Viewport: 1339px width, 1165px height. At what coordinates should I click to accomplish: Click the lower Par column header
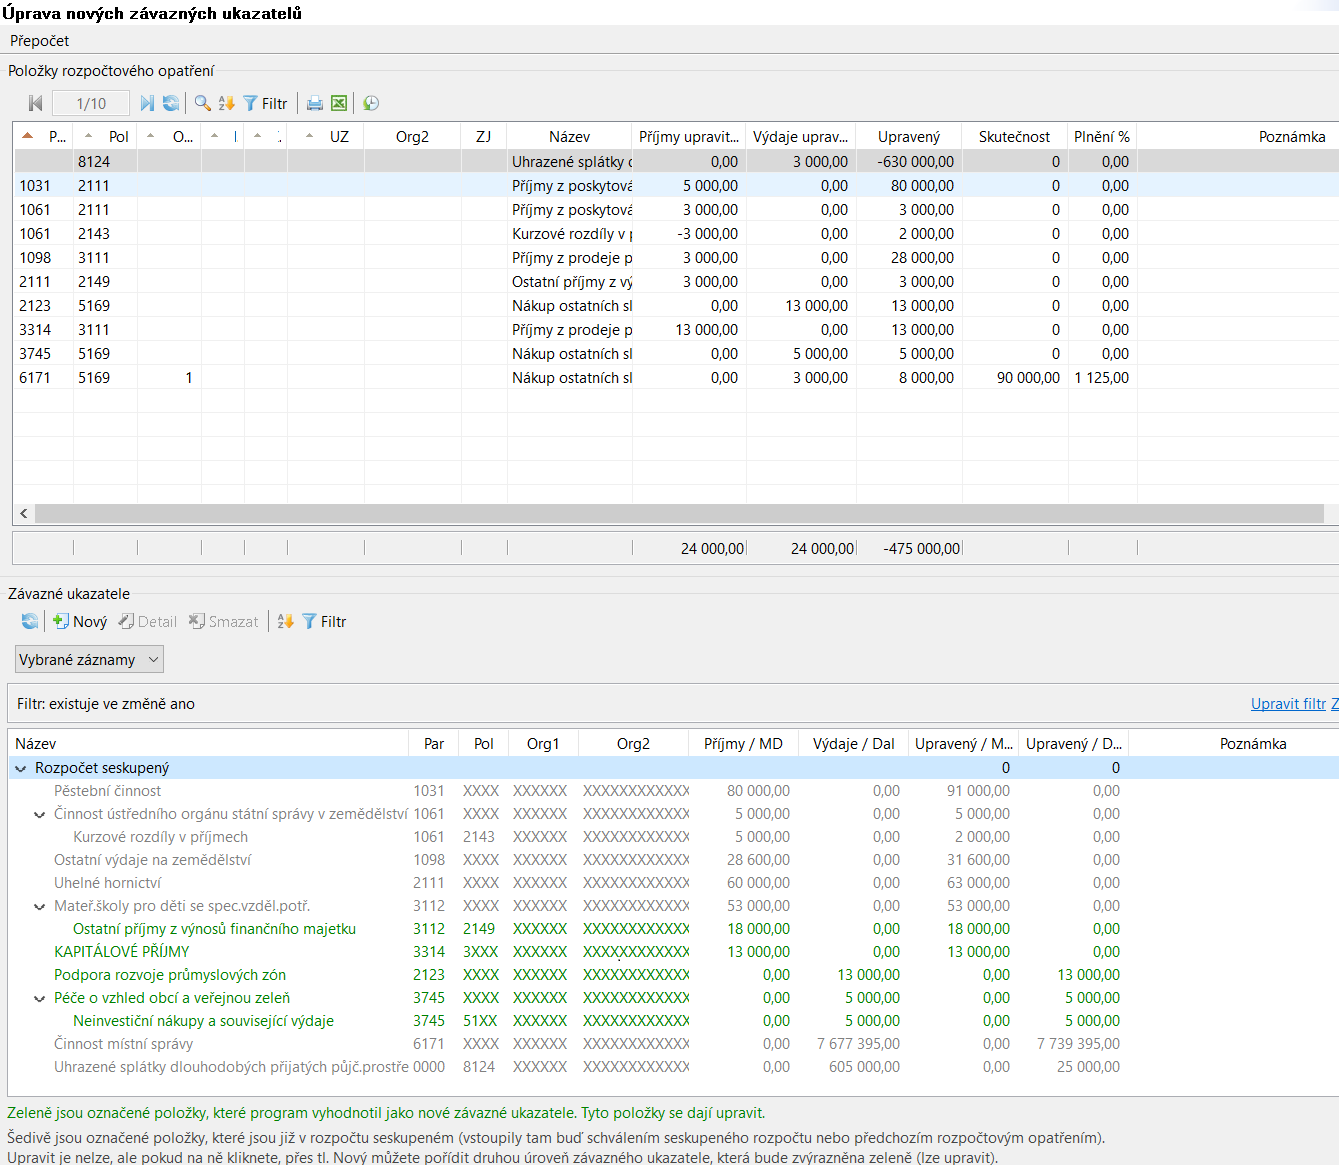pyautogui.click(x=434, y=743)
